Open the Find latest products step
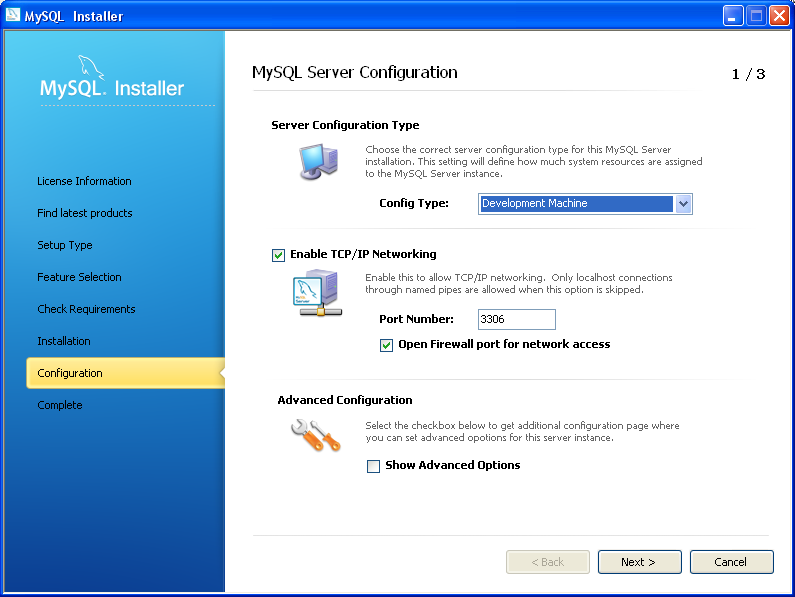This screenshot has width=795, height=597. pos(84,213)
